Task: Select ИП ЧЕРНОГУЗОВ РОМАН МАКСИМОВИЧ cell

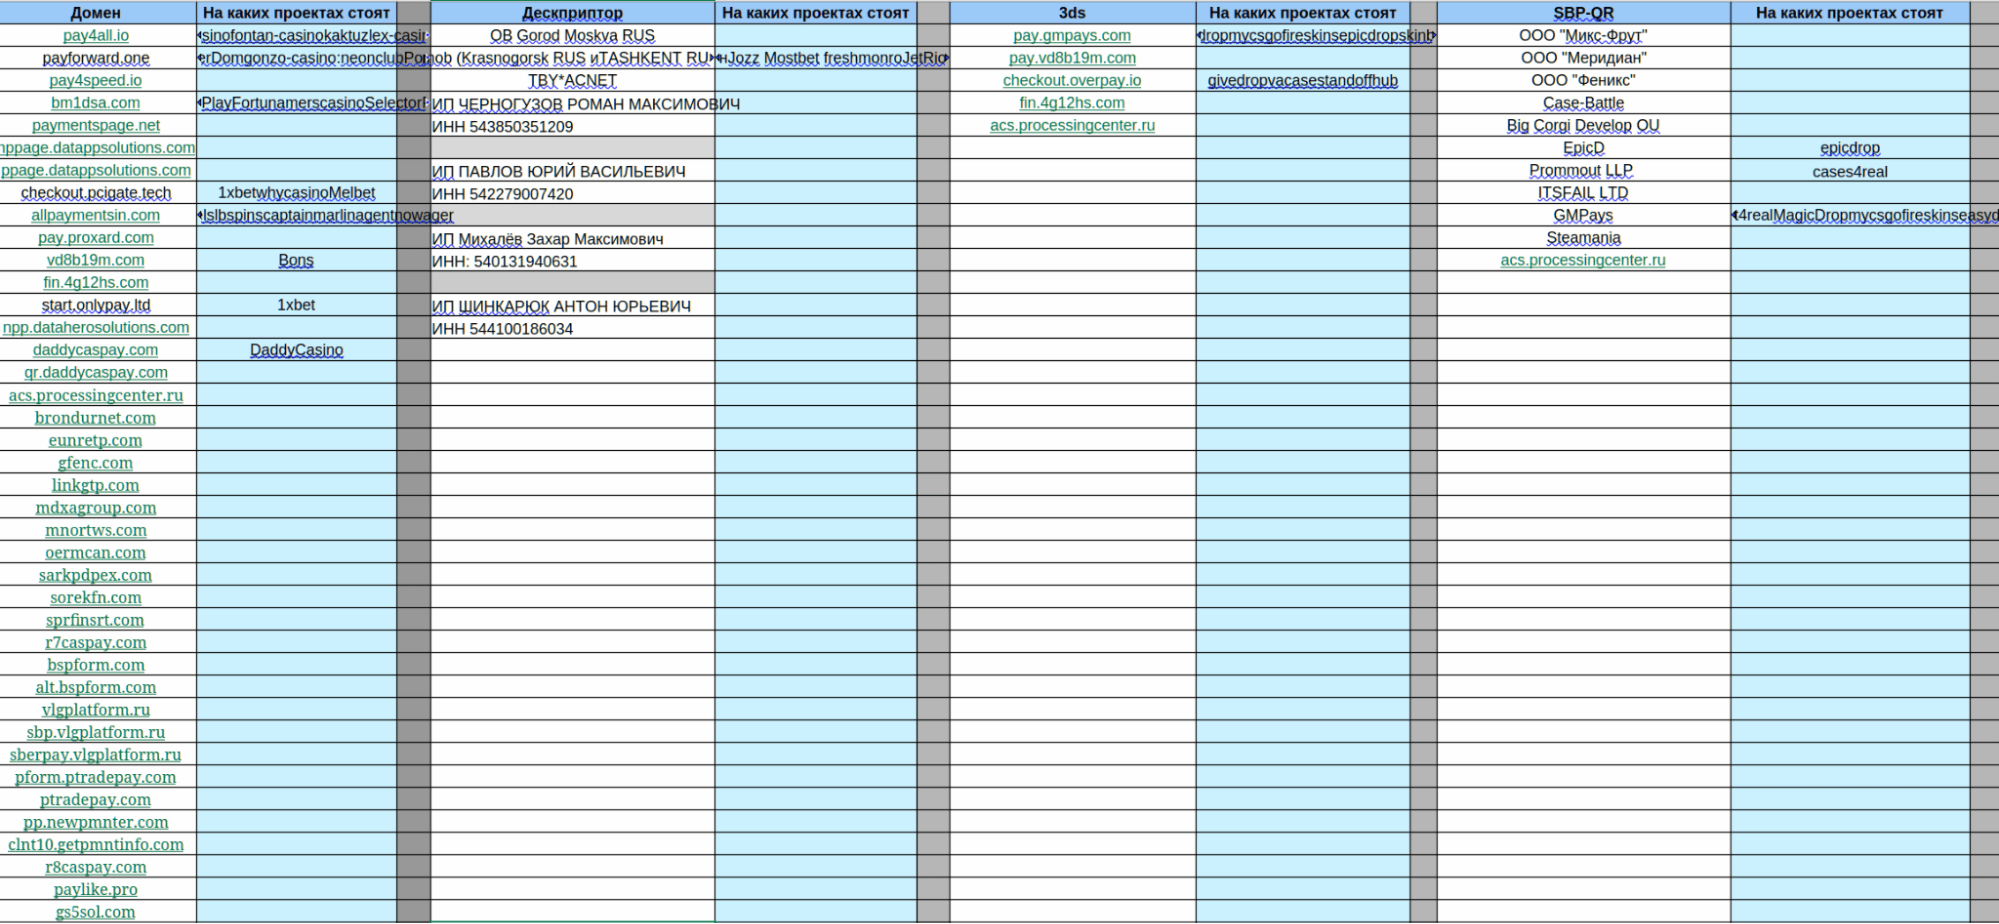Action: 573,104
